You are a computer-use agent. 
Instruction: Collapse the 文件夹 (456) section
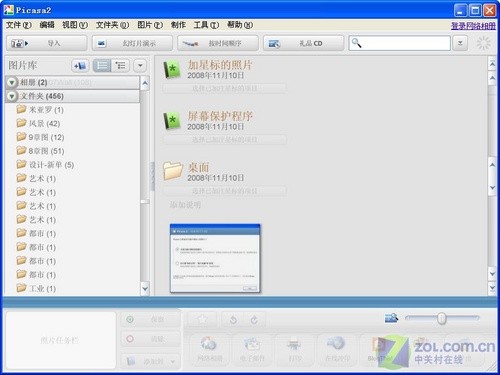coord(12,96)
